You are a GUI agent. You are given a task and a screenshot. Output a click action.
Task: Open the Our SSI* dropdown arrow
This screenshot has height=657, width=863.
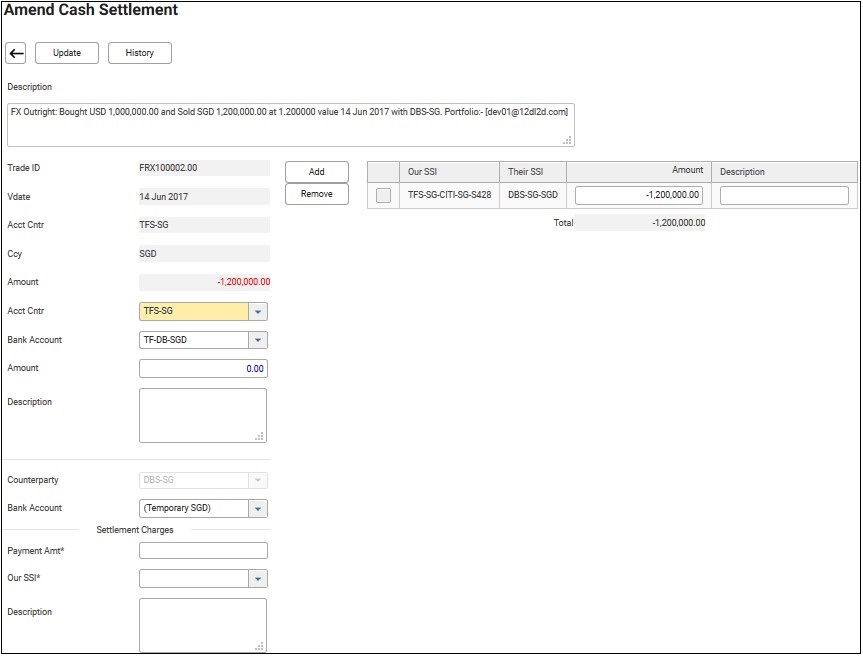pyautogui.click(x=258, y=579)
